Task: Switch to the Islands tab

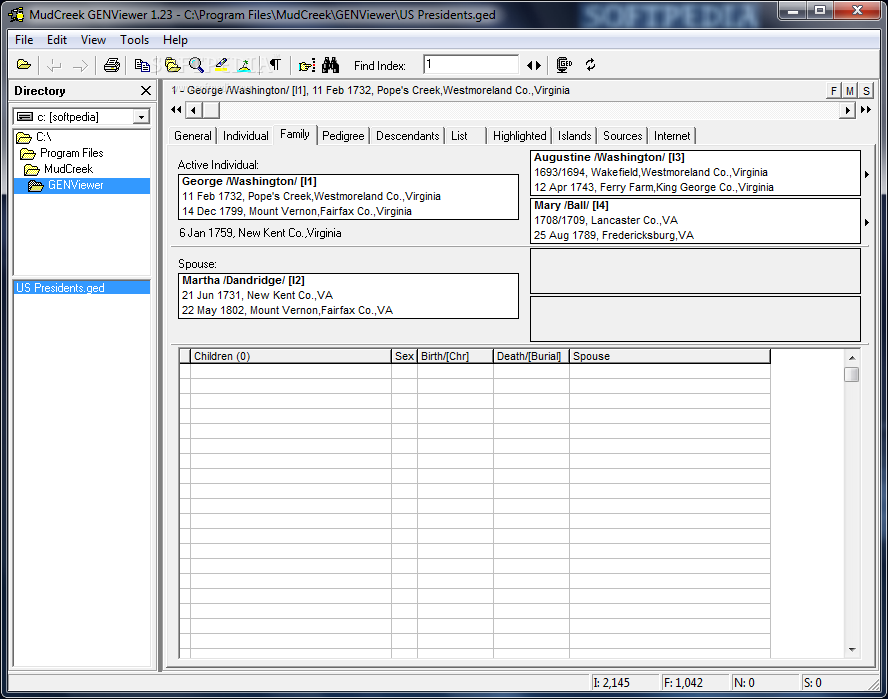Action: tap(574, 136)
